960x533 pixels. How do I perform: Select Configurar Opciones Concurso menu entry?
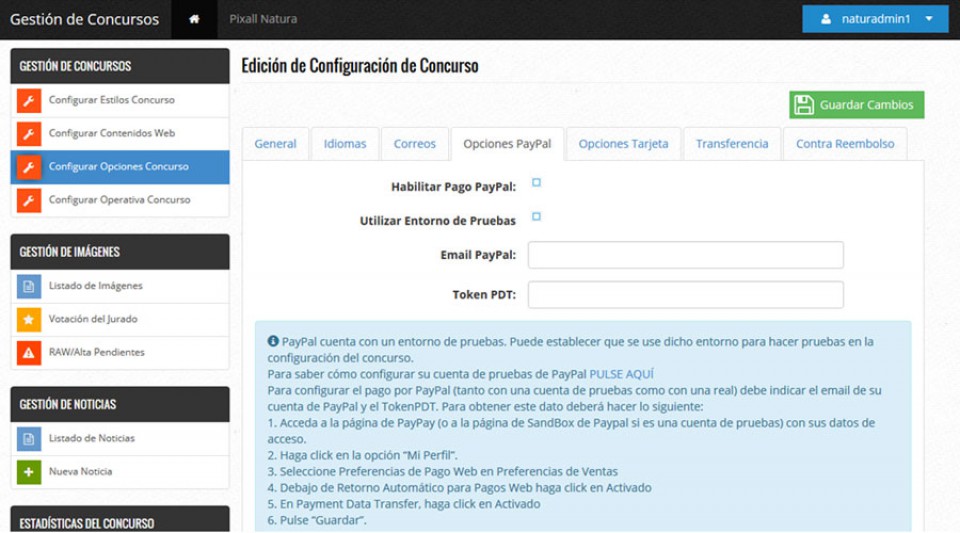[120, 167]
